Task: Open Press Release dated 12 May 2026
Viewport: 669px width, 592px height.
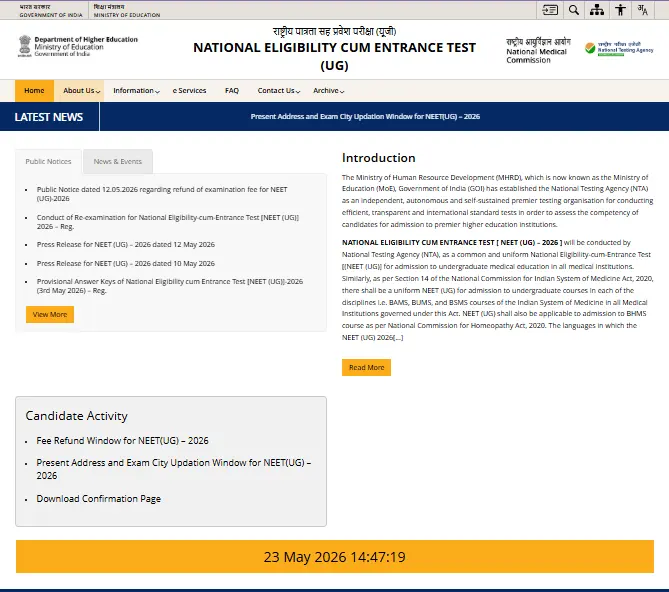Action: tap(125, 244)
